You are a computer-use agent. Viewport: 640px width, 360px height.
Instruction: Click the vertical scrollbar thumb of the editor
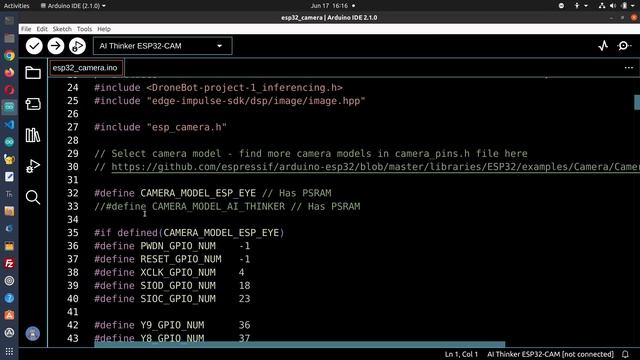(637, 102)
